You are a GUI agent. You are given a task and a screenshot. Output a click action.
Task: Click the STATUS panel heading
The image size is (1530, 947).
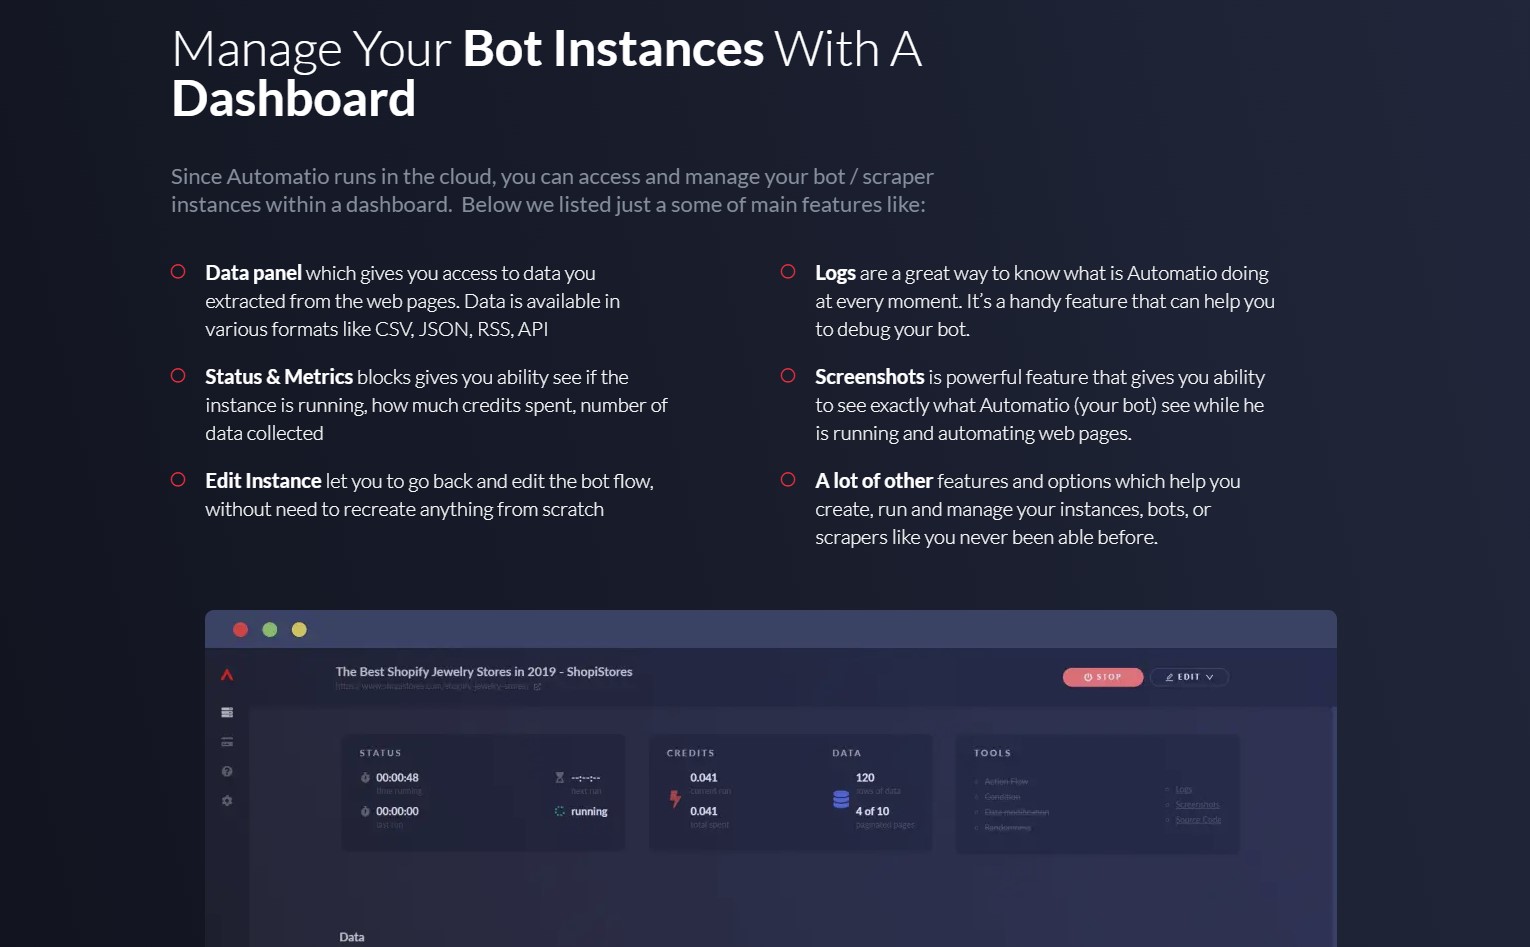pos(380,753)
